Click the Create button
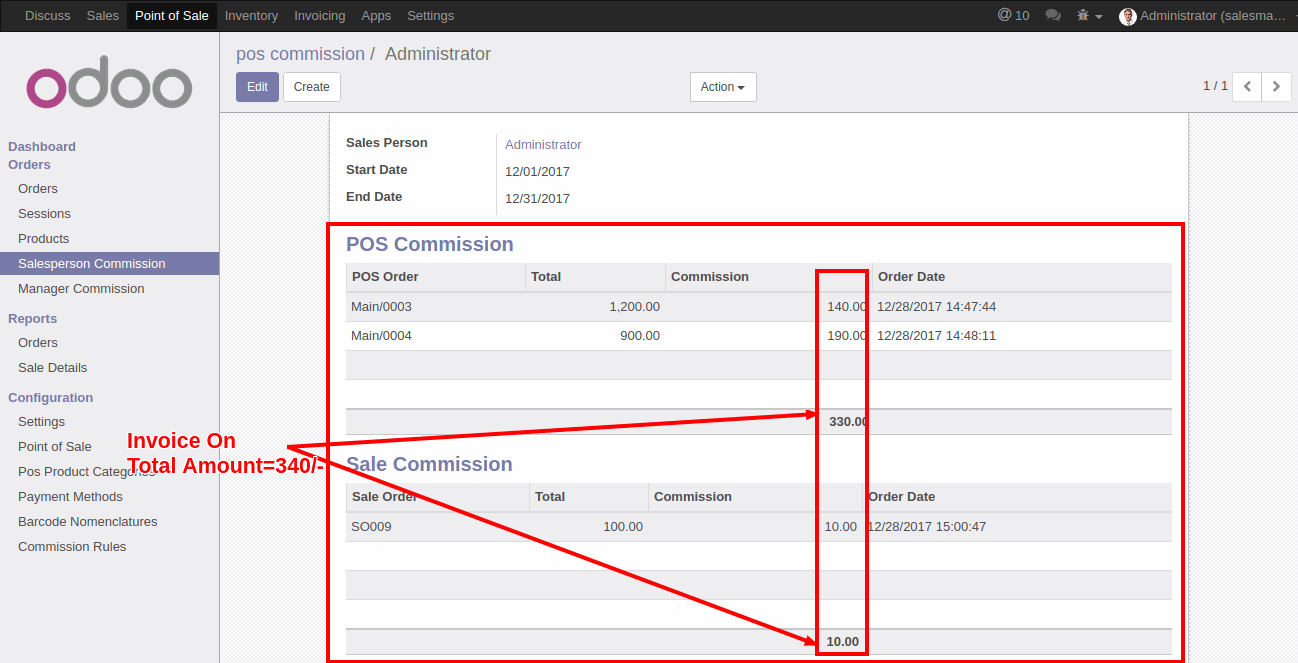 [312, 87]
